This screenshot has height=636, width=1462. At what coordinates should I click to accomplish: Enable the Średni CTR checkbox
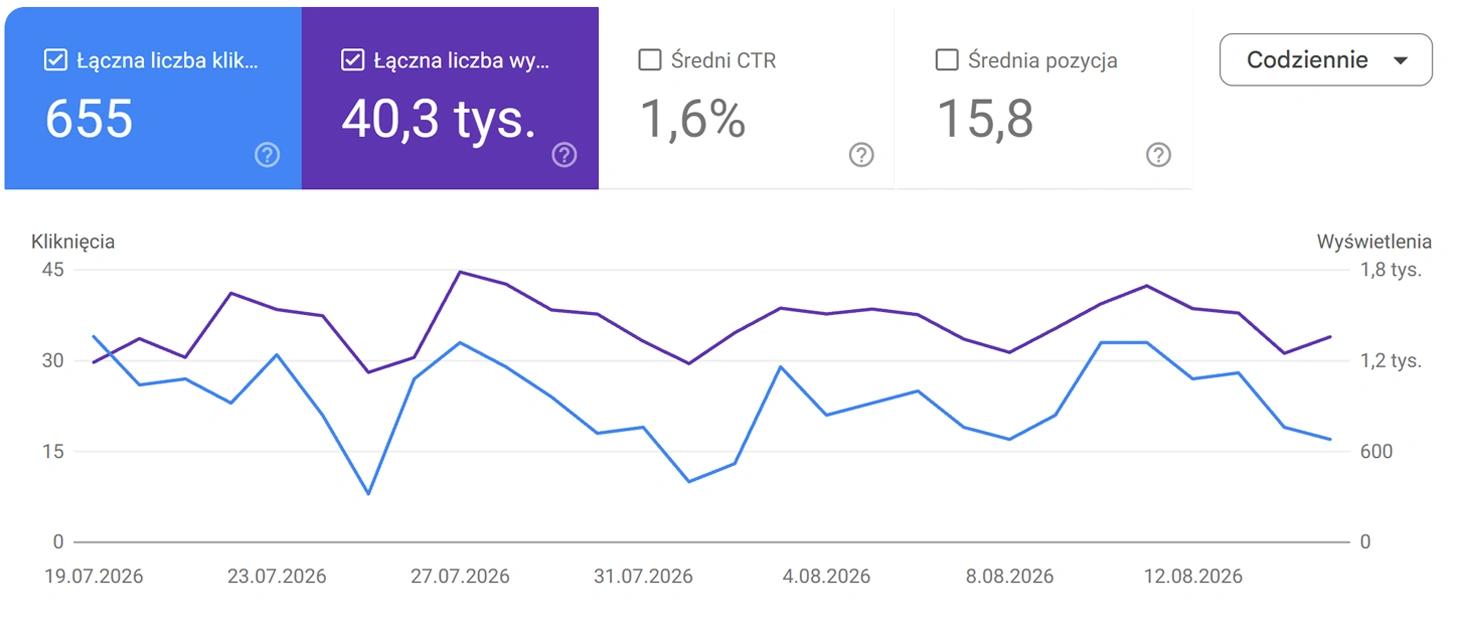[649, 60]
